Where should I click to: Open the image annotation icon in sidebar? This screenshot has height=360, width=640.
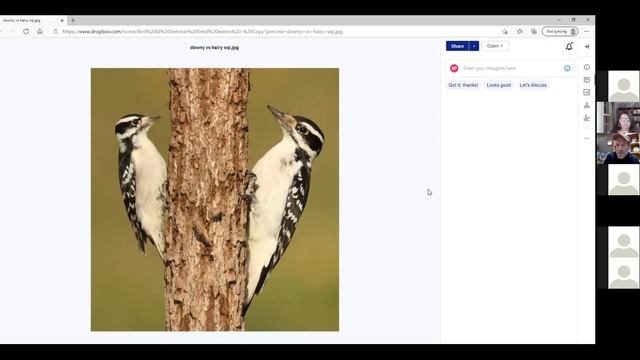pyautogui.click(x=587, y=92)
